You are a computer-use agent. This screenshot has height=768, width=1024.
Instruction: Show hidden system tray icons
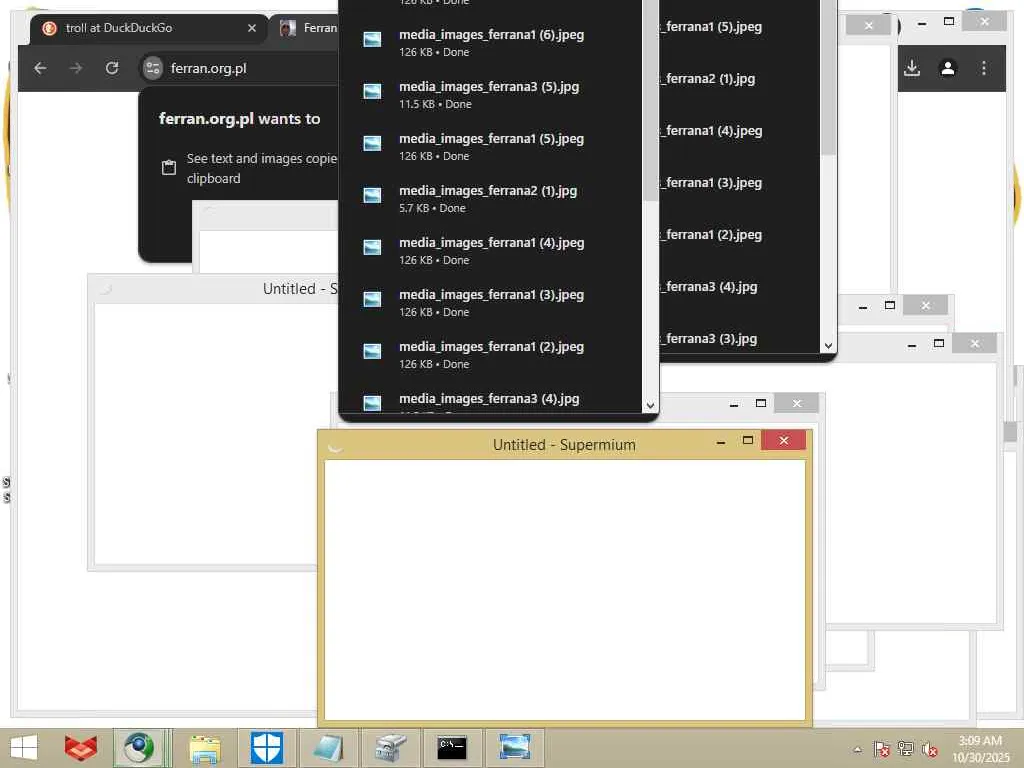click(x=857, y=749)
